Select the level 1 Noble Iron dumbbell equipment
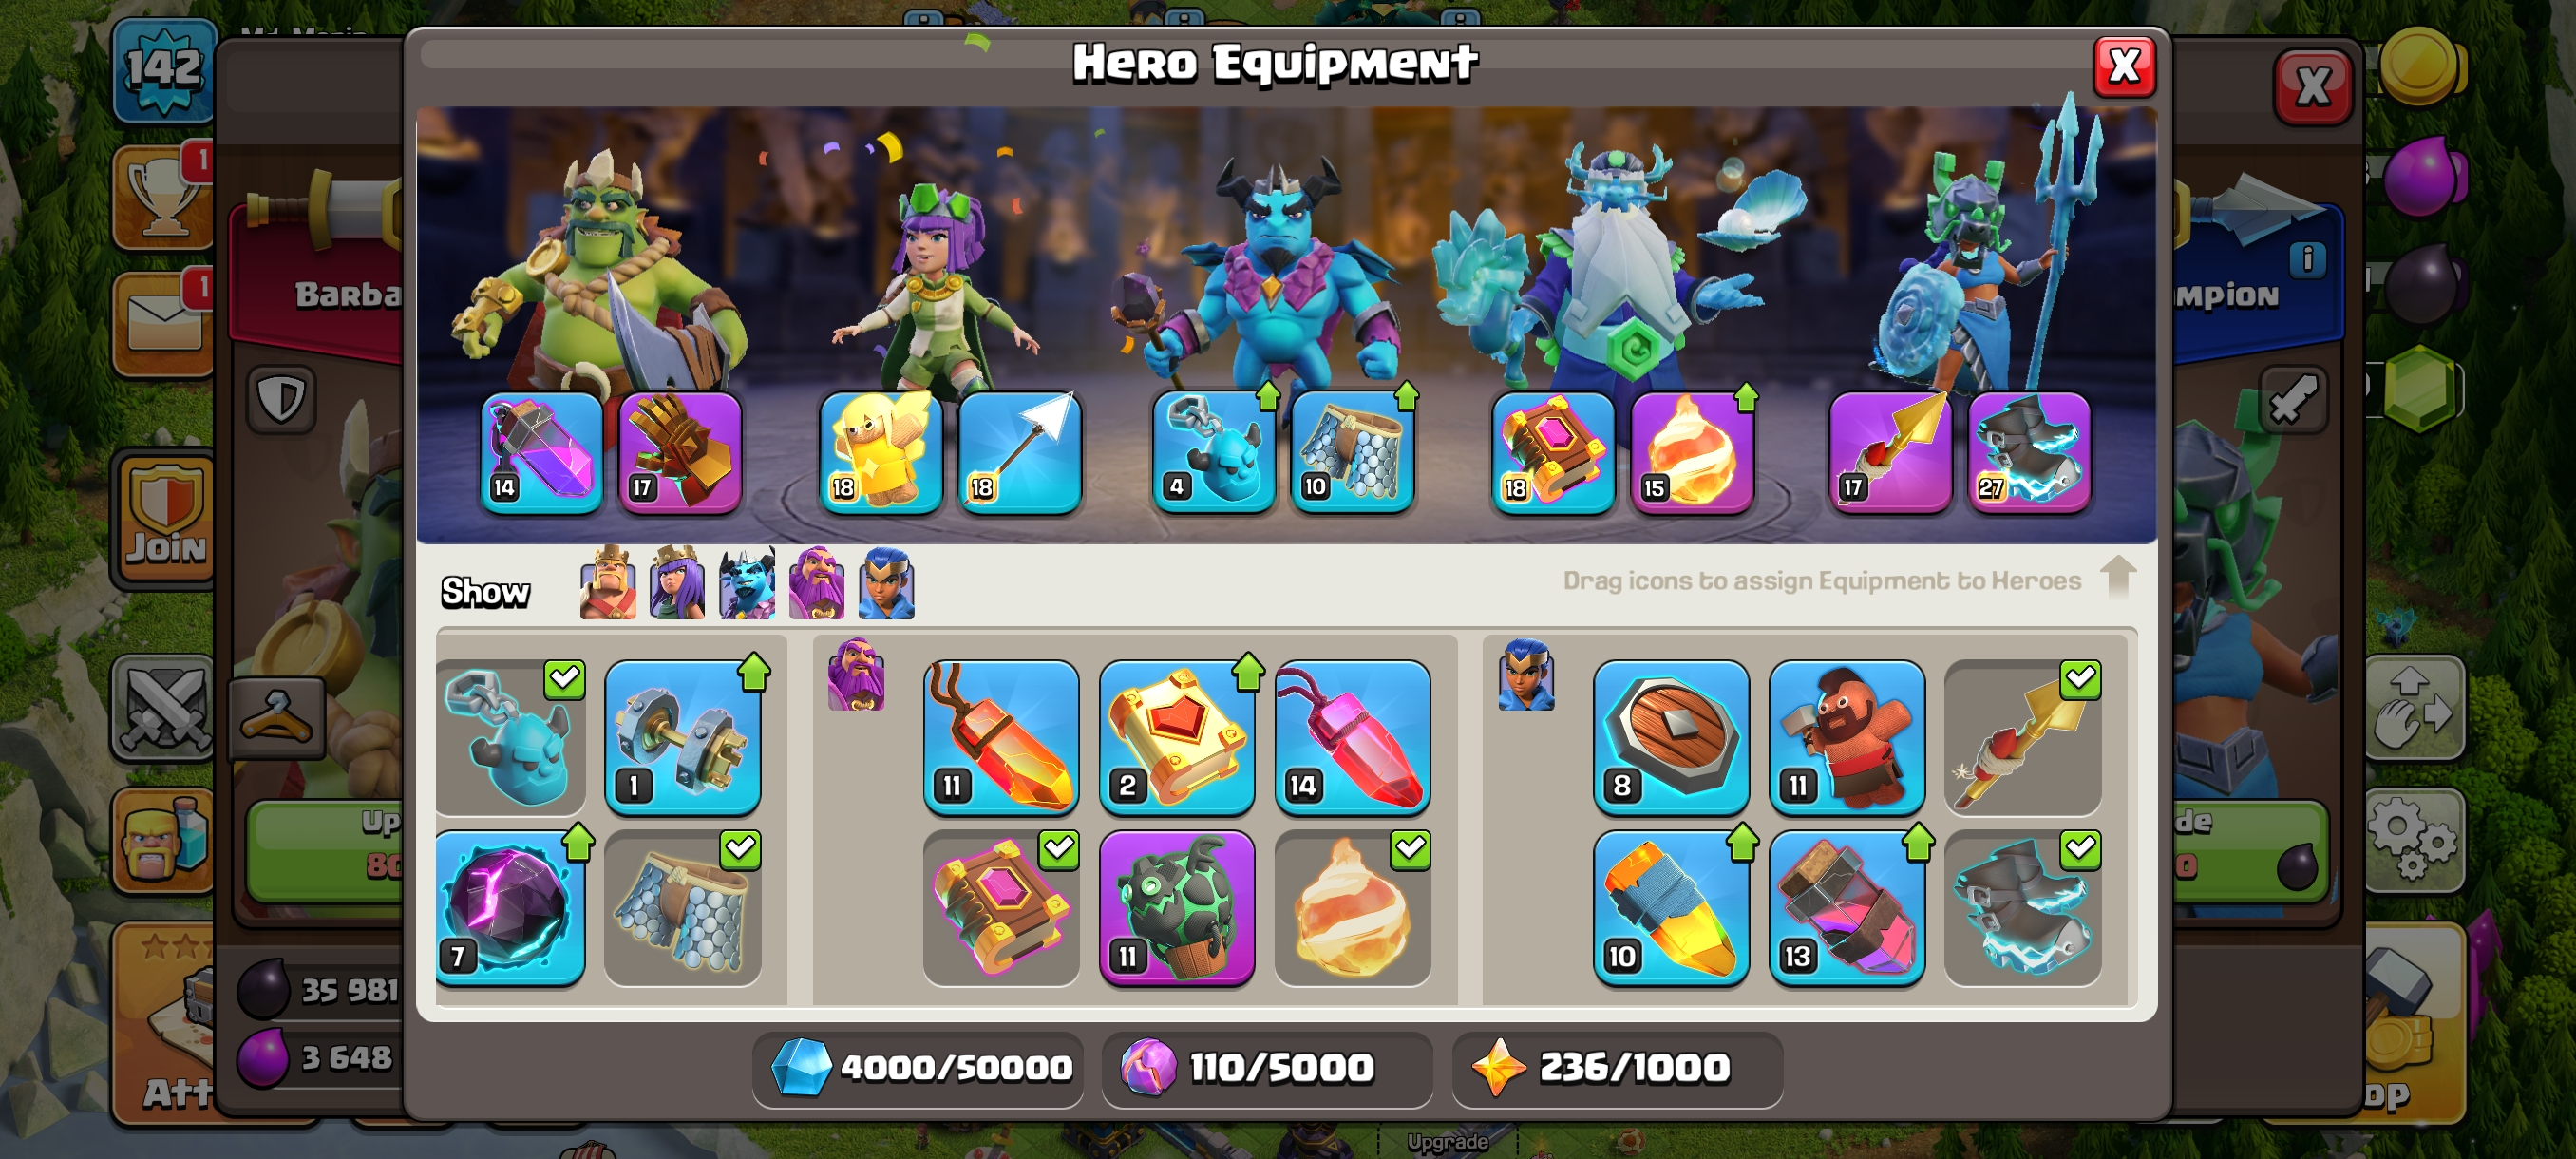 [x=682, y=738]
